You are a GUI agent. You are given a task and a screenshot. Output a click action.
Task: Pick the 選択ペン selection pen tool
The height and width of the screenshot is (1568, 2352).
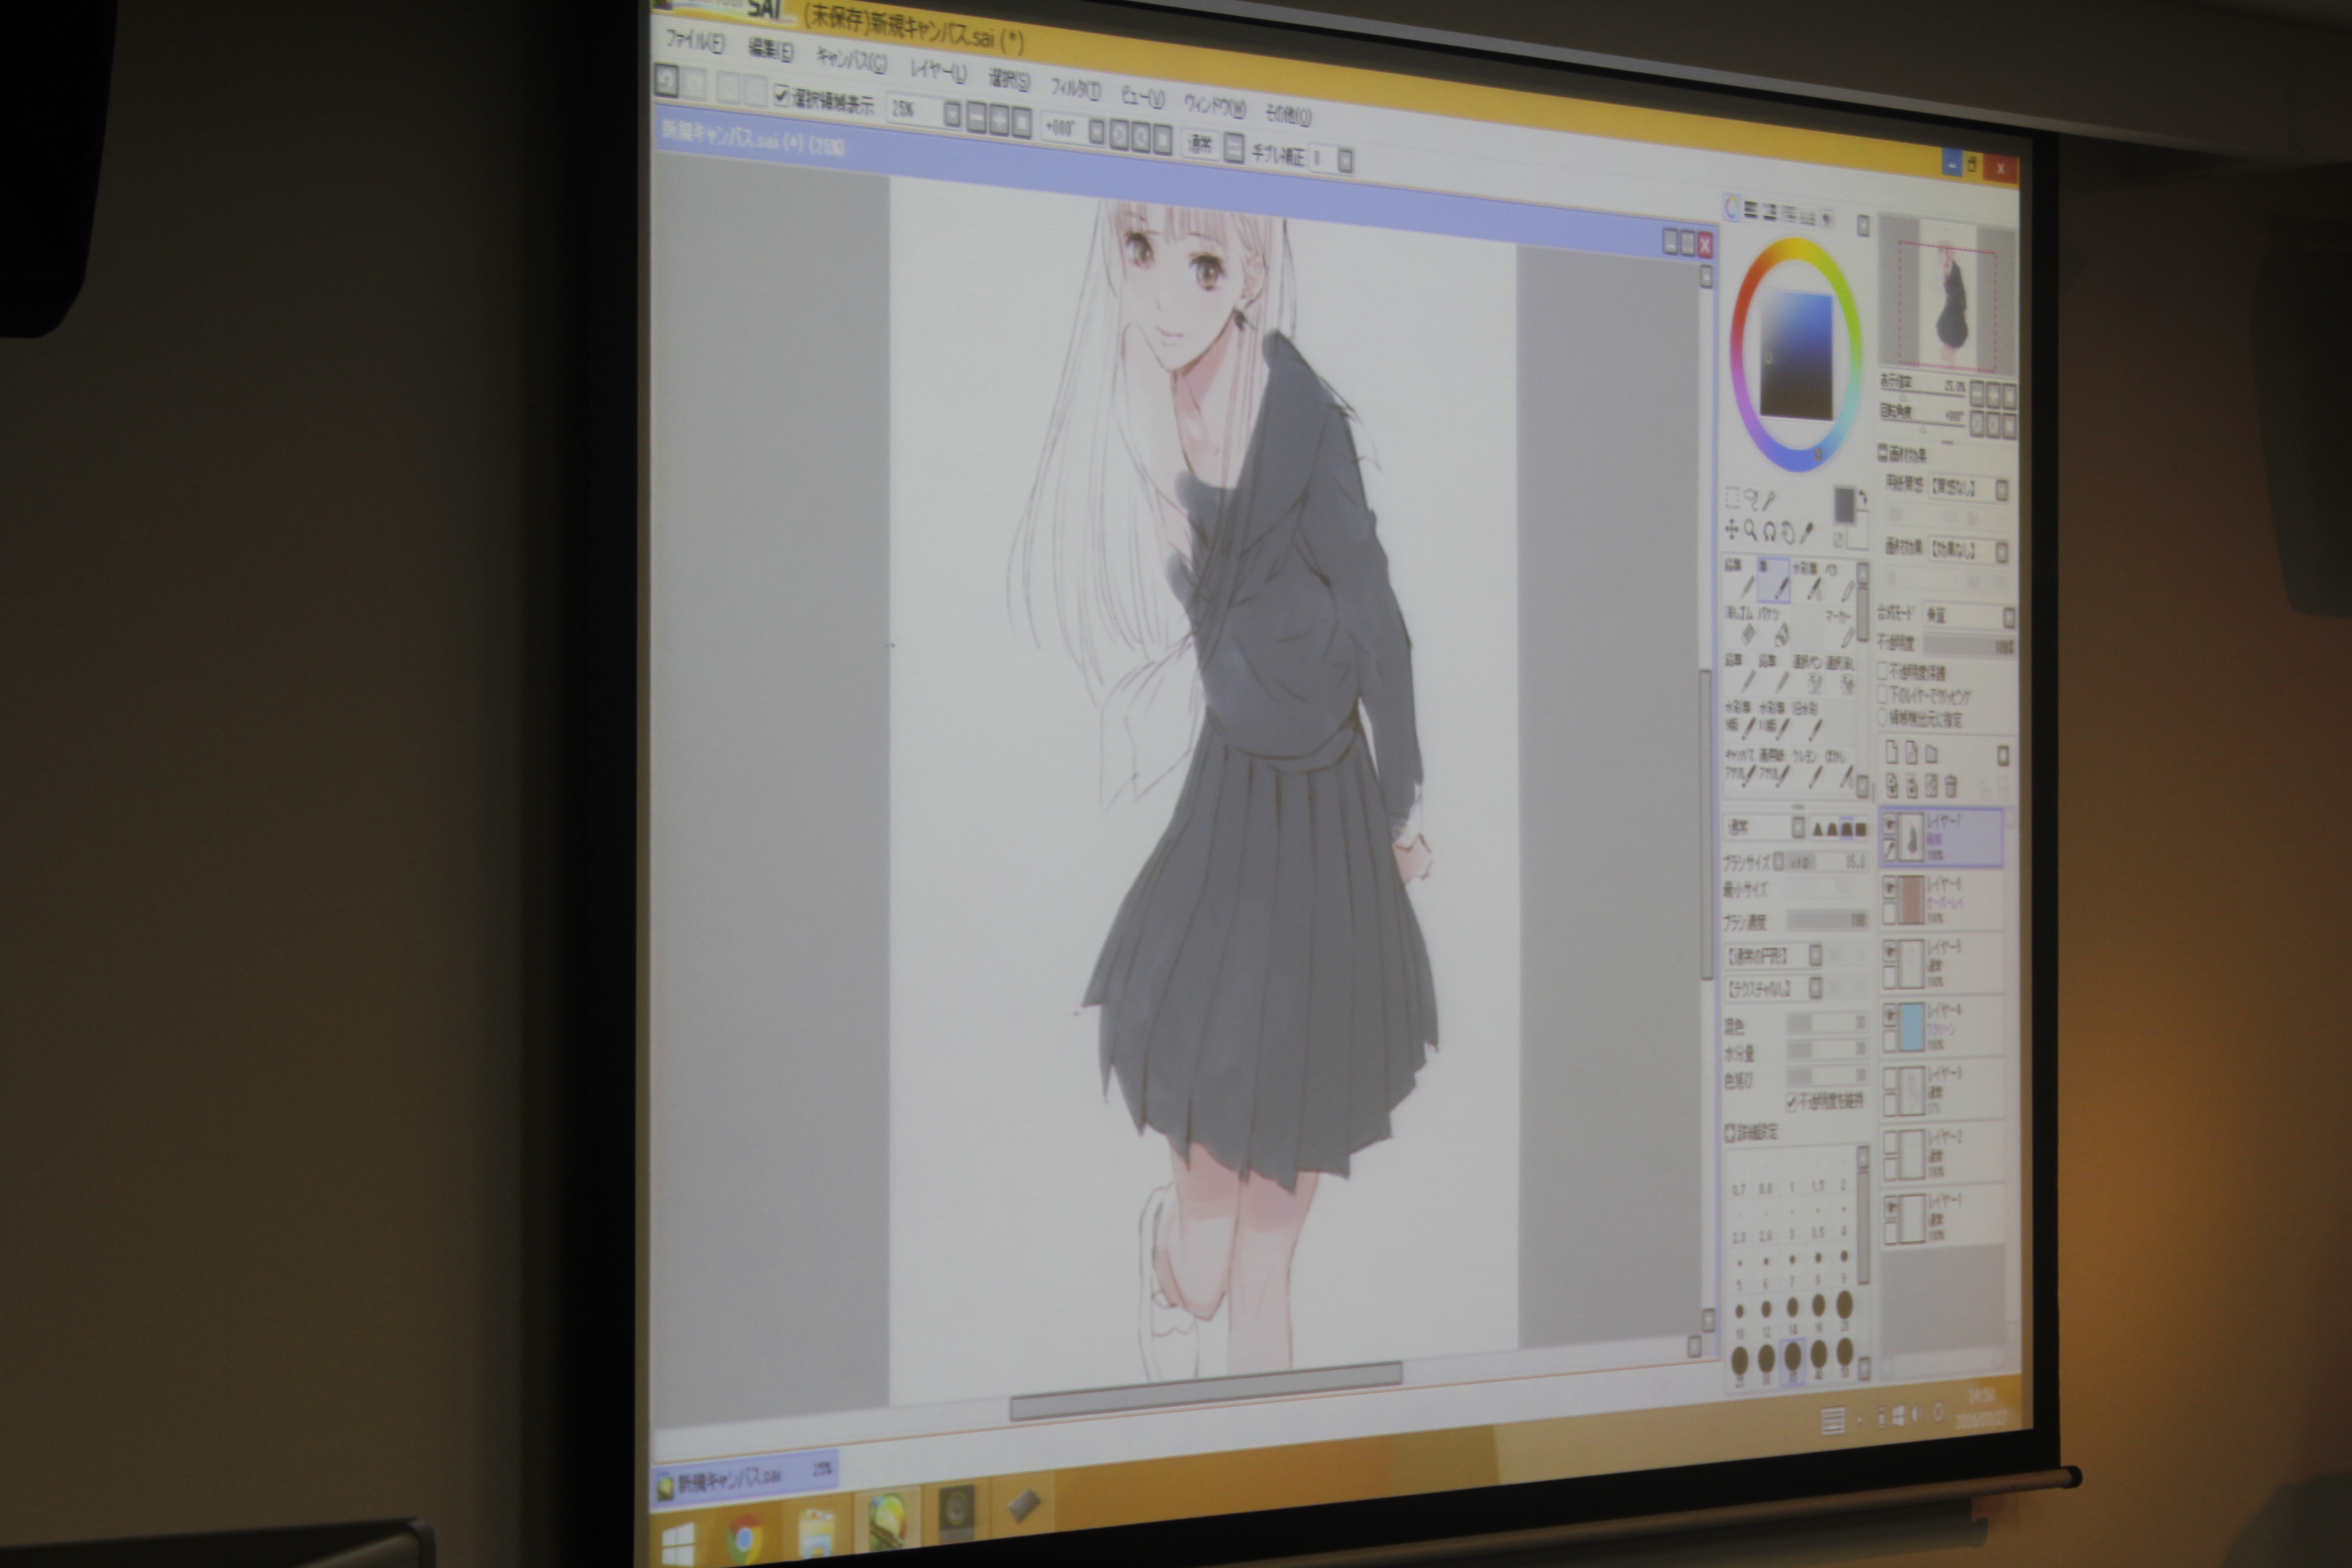point(1808,676)
